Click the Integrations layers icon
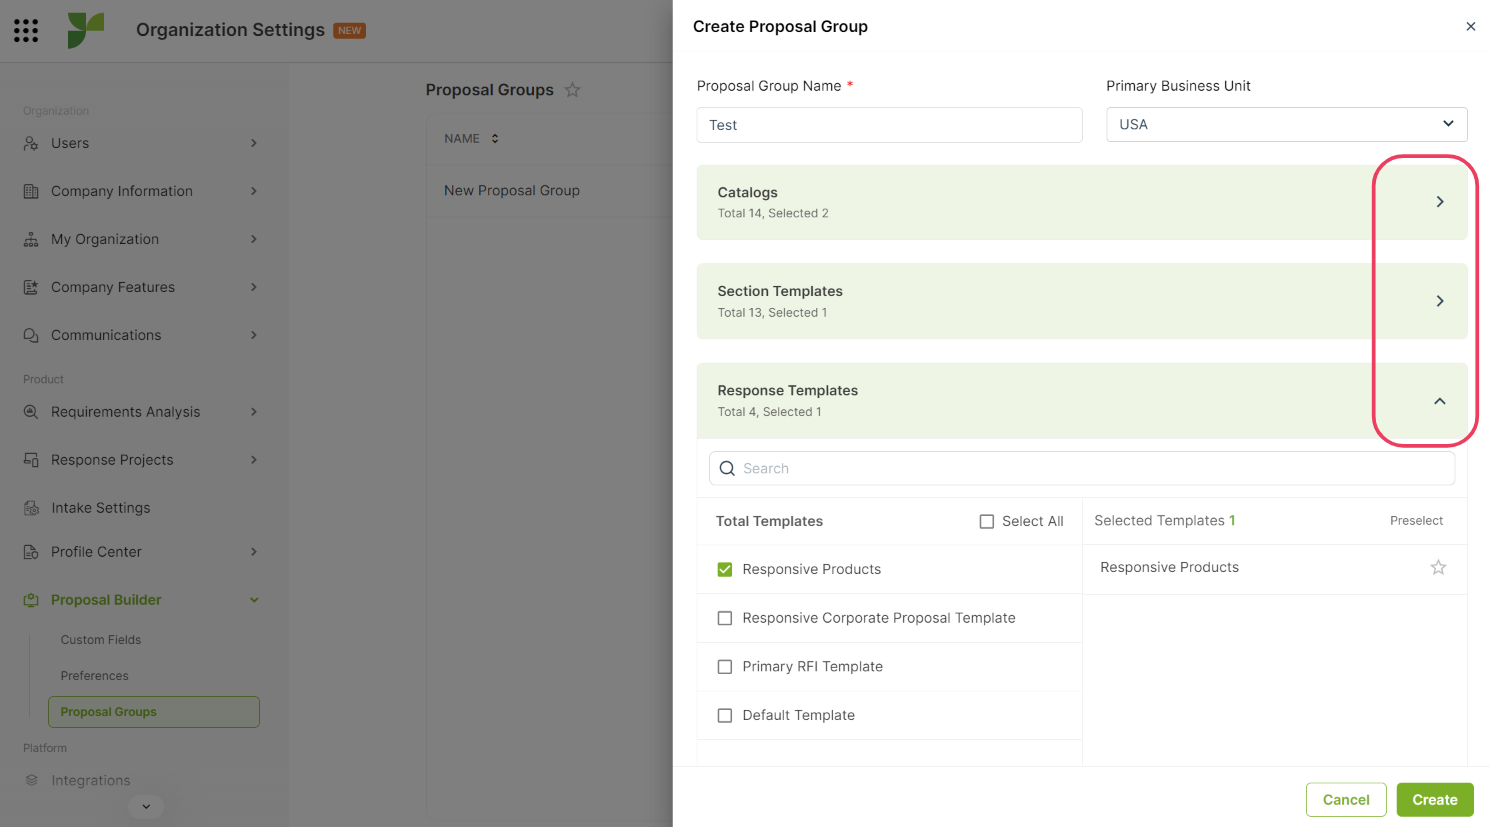 [x=31, y=780]
